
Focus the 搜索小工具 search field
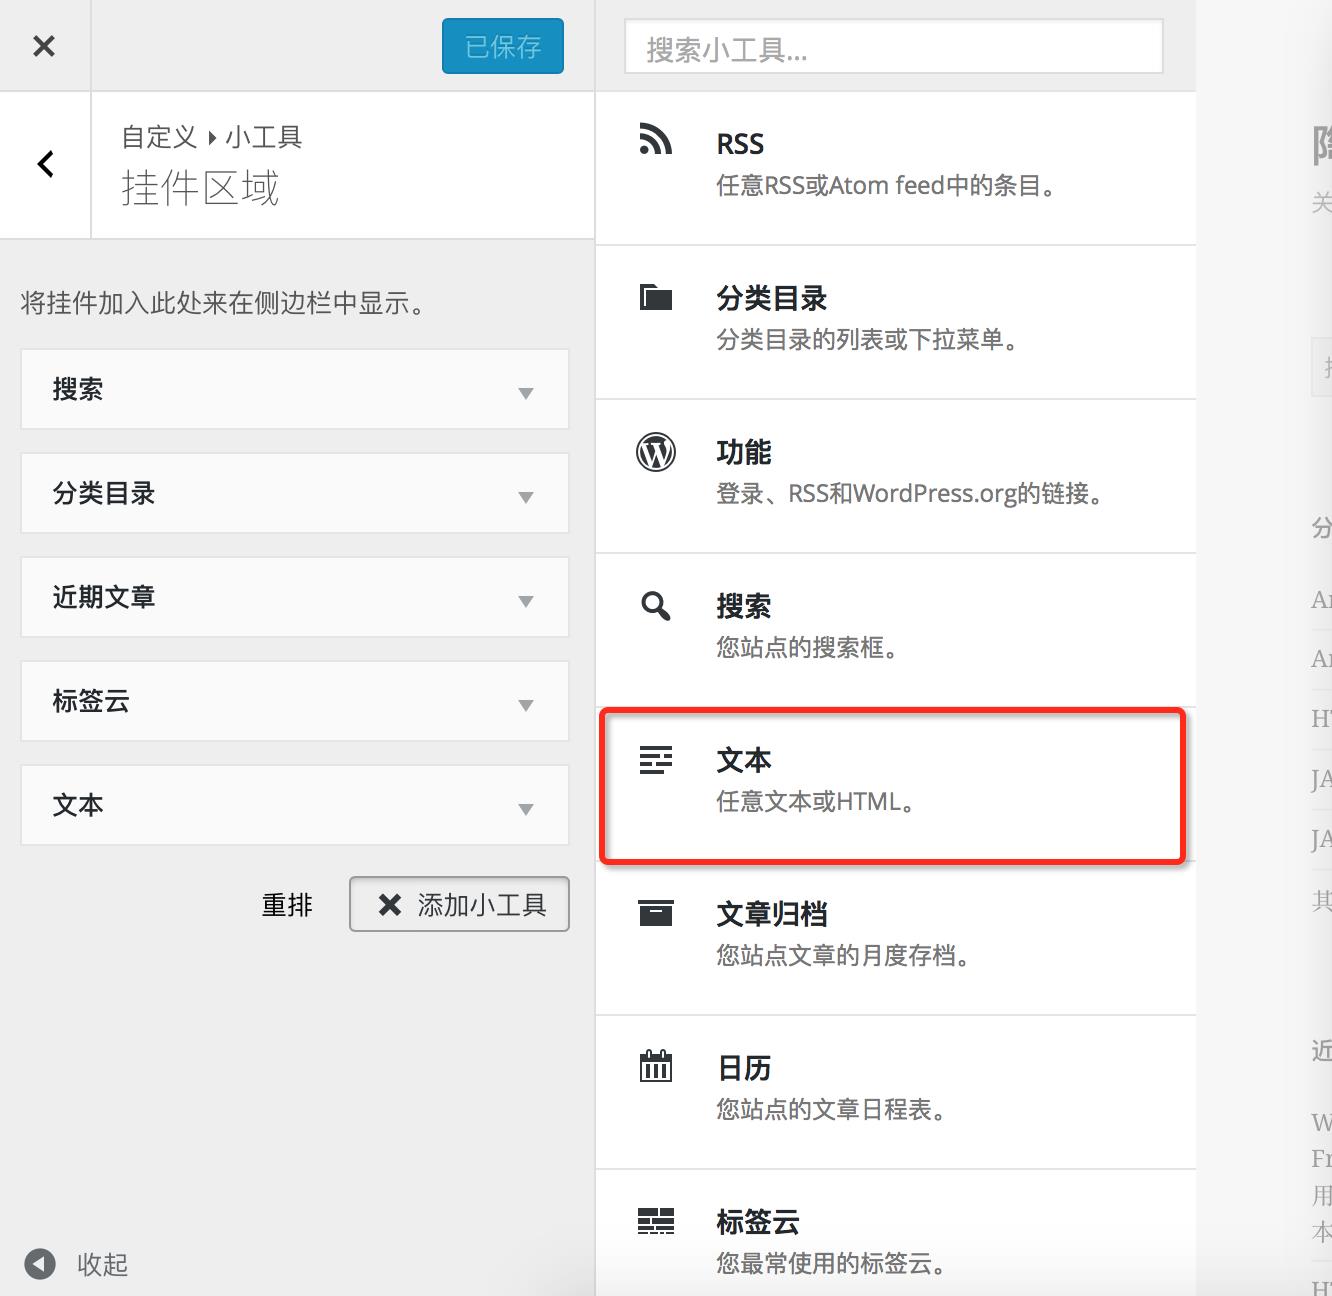(x=894, y=47)
